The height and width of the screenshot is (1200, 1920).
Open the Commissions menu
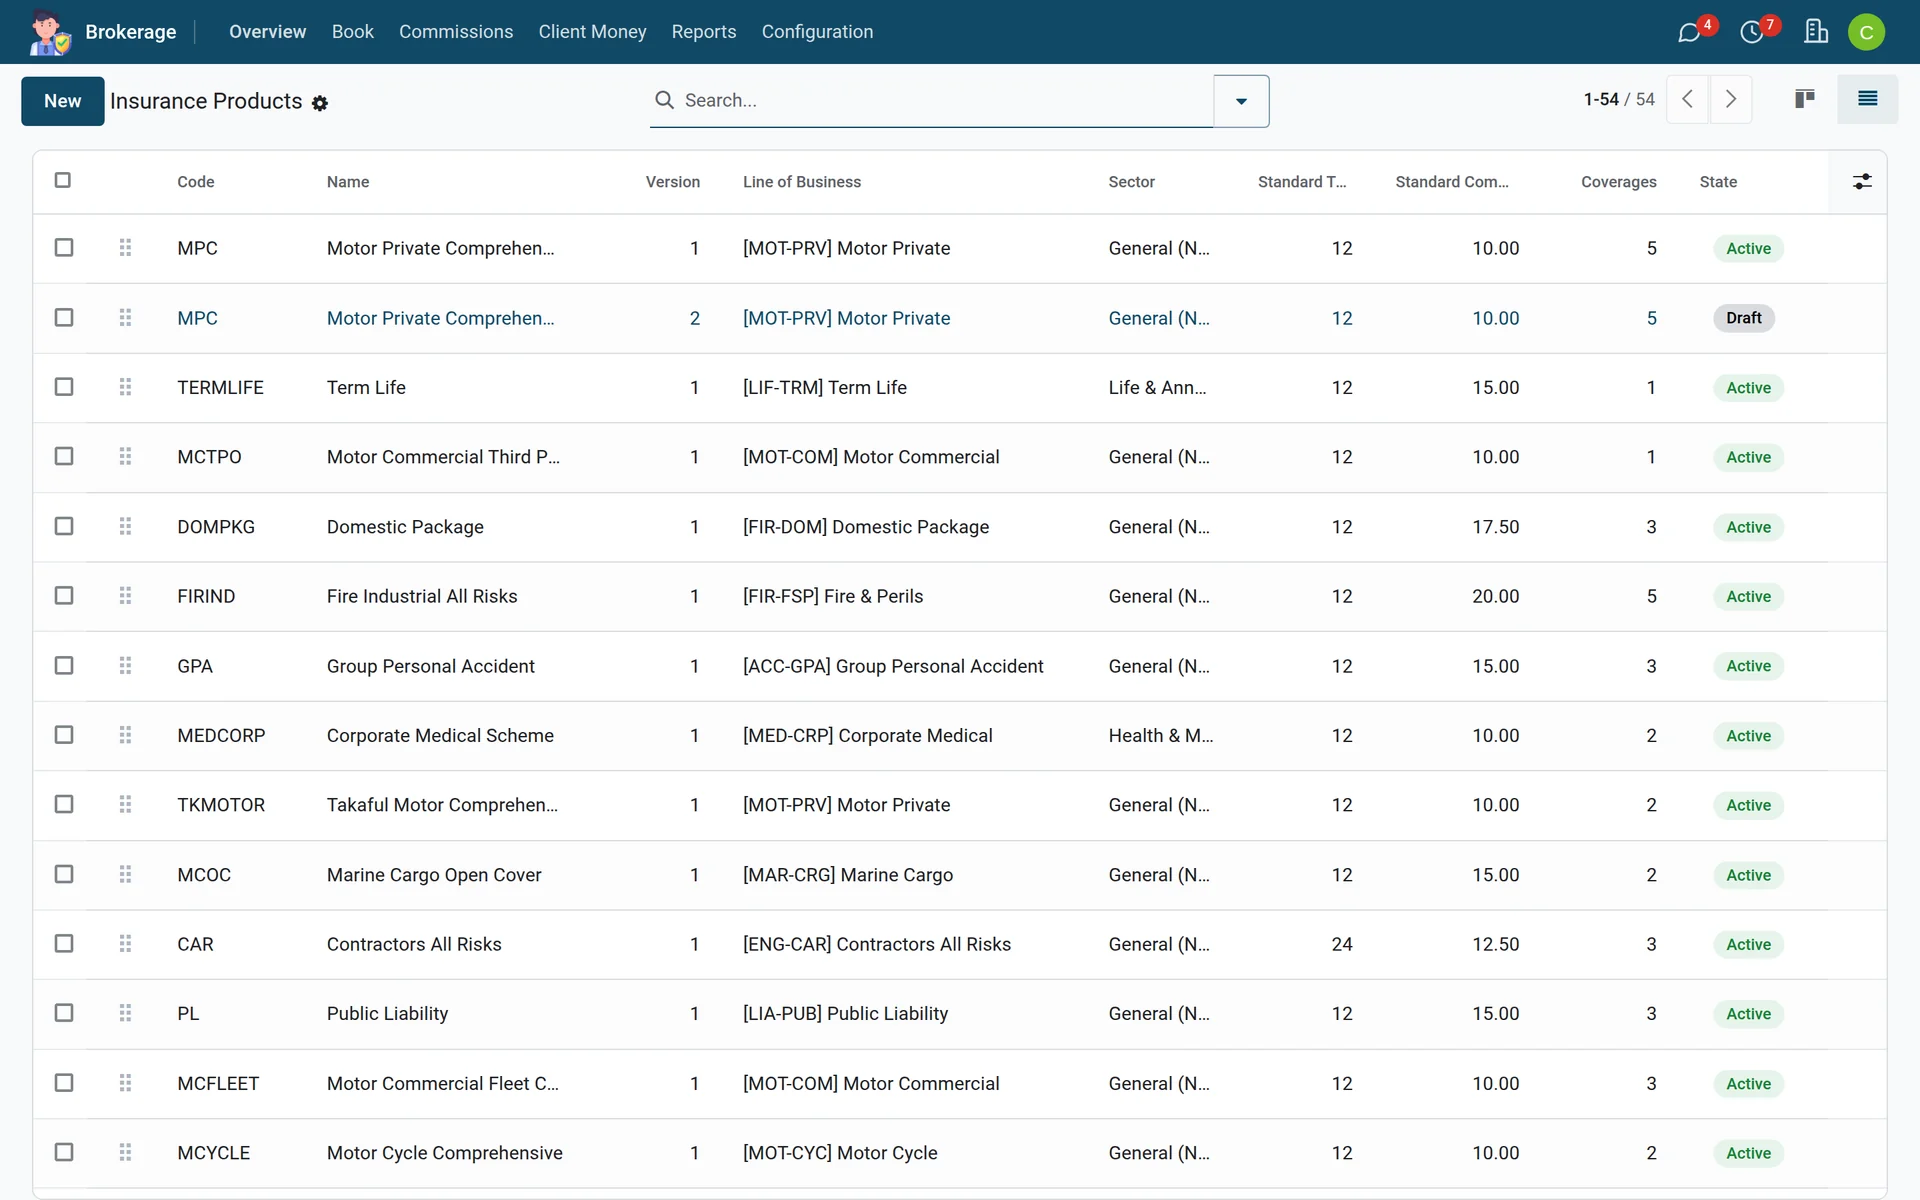click(456, 32)
